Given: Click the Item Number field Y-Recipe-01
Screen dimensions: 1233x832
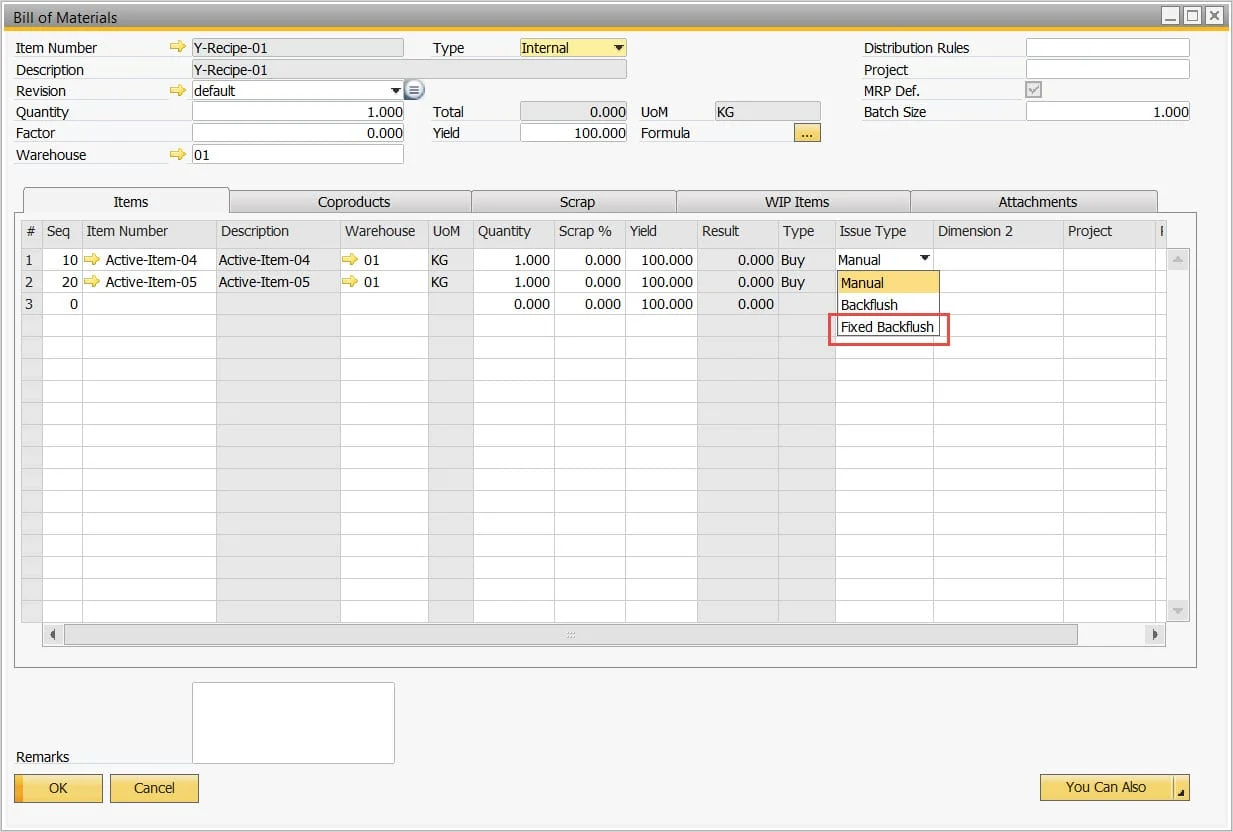Looking at the screenshot, I should (298, 48).
